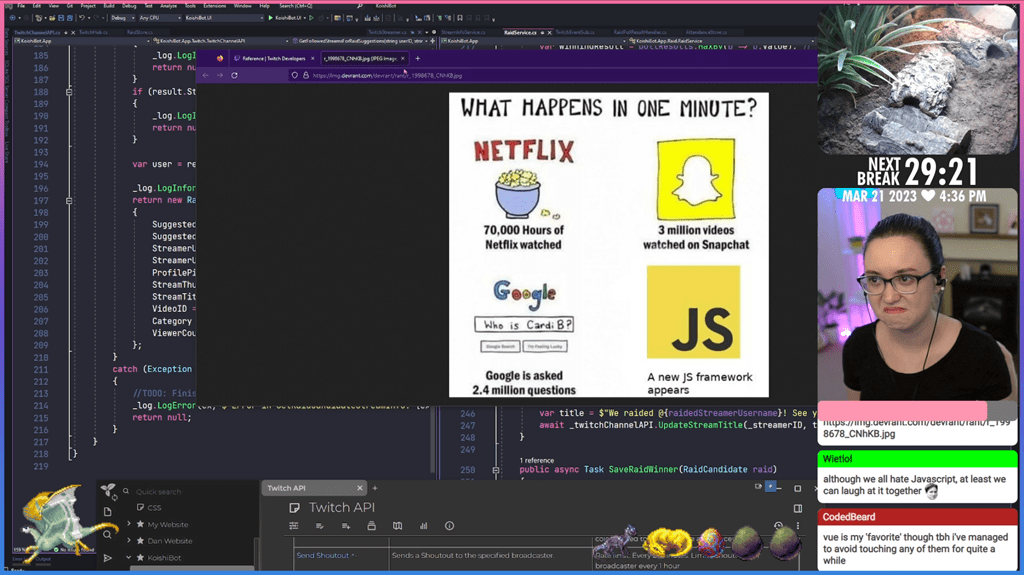Click the Firefox back arrow
This screenshot has width=1024, height=575.
pos(206,75)
